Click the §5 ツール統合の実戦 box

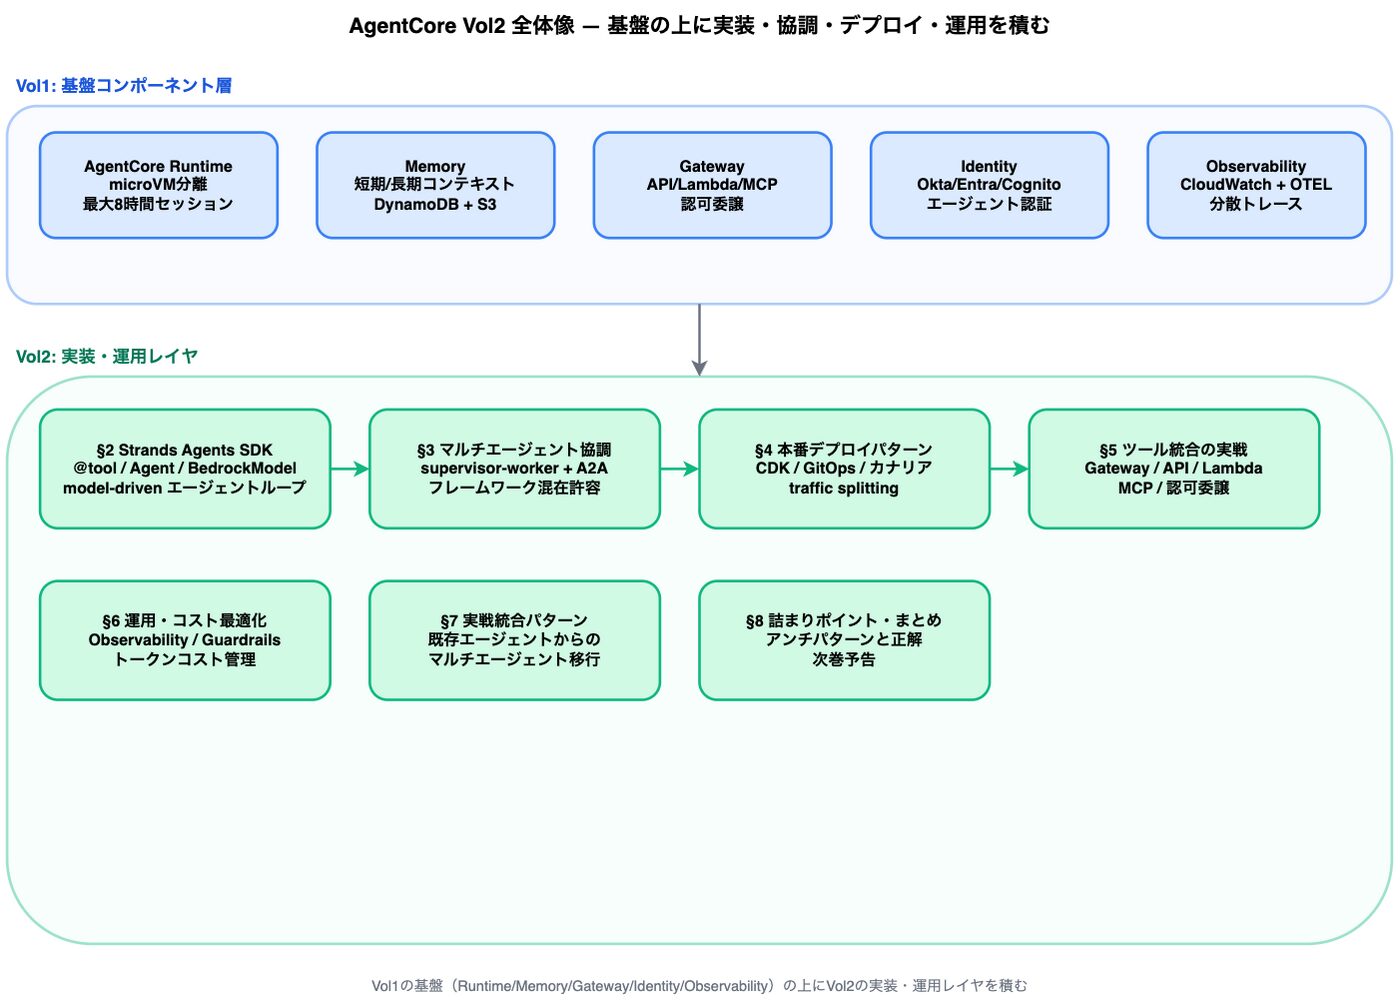(1175, 469)
